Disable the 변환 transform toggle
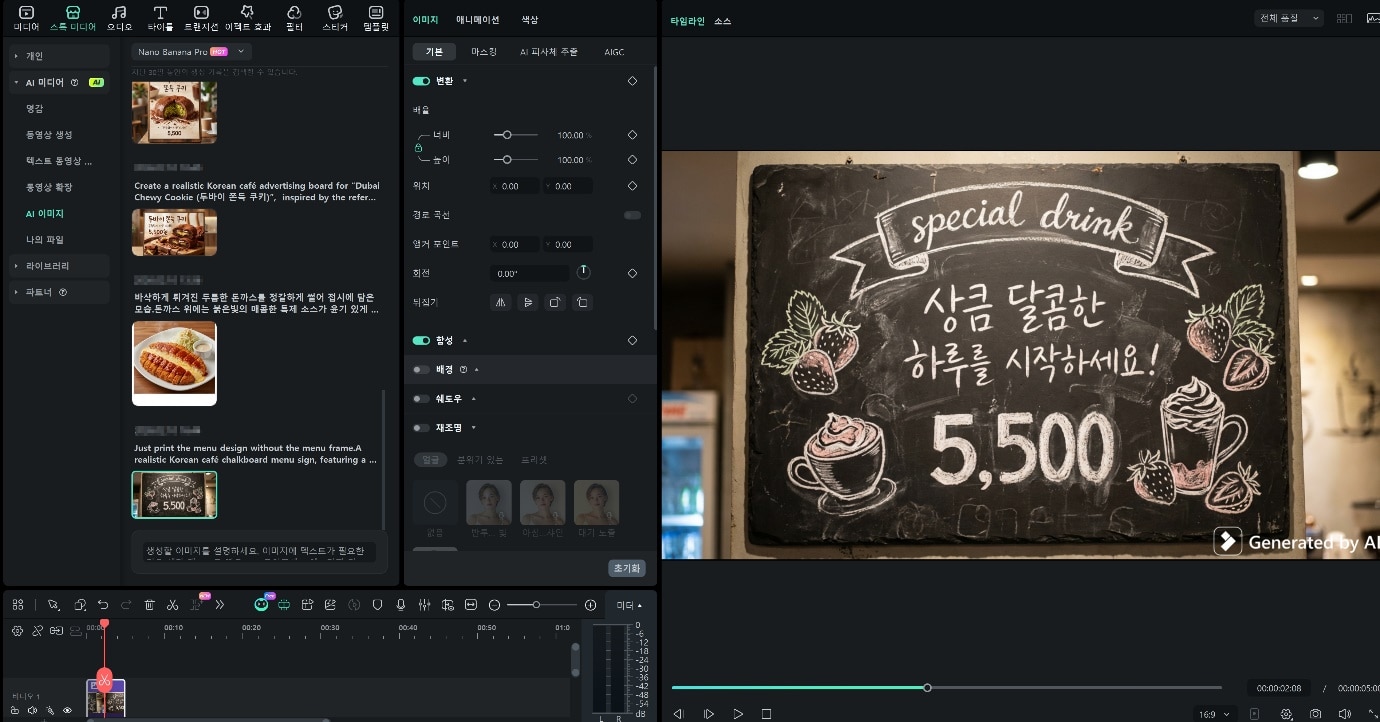The height and width of the screenshot is (722, 1380). click(420, 80)
